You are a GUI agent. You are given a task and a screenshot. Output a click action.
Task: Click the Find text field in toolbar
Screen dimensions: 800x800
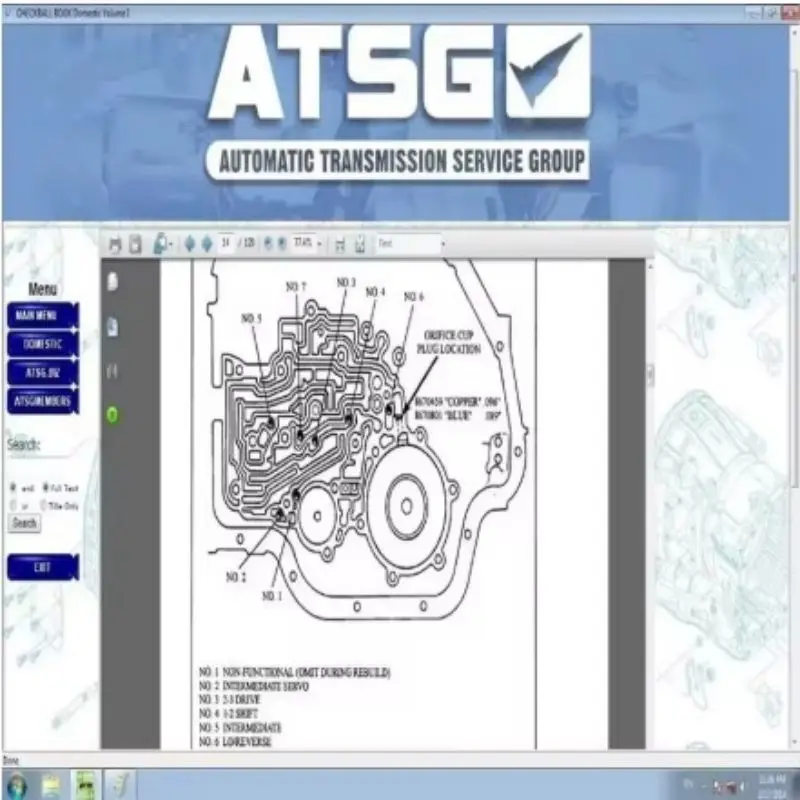pyautogui.click(x=408, y=244)
